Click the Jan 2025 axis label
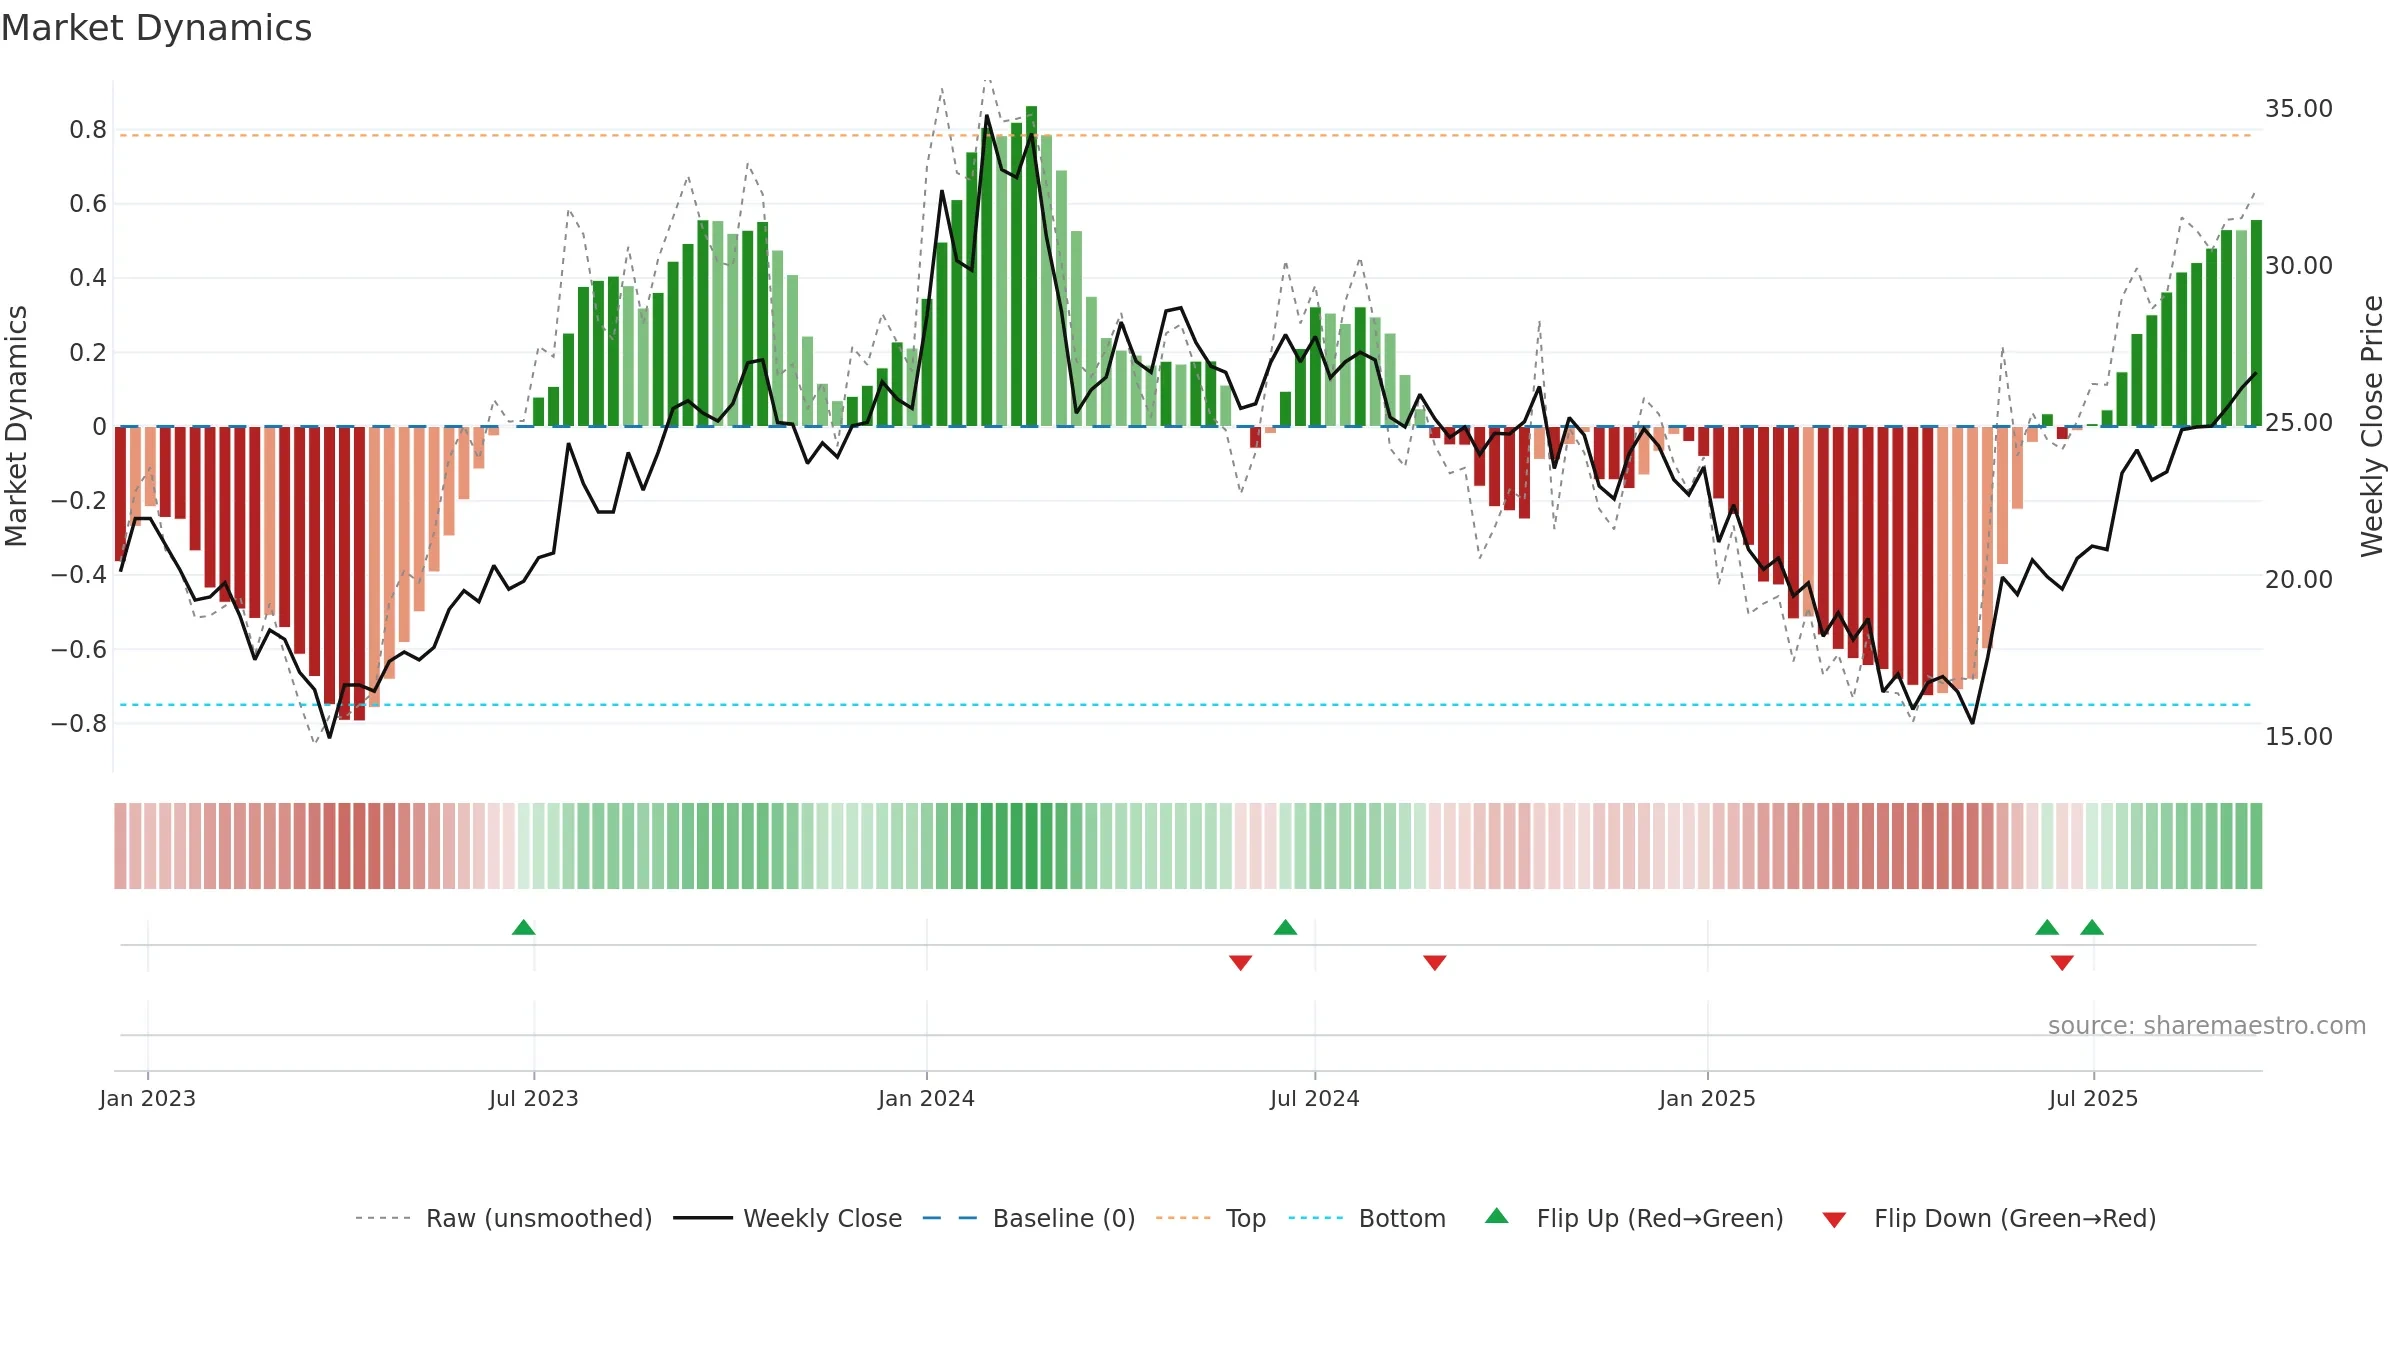 pos(1708,1098)
